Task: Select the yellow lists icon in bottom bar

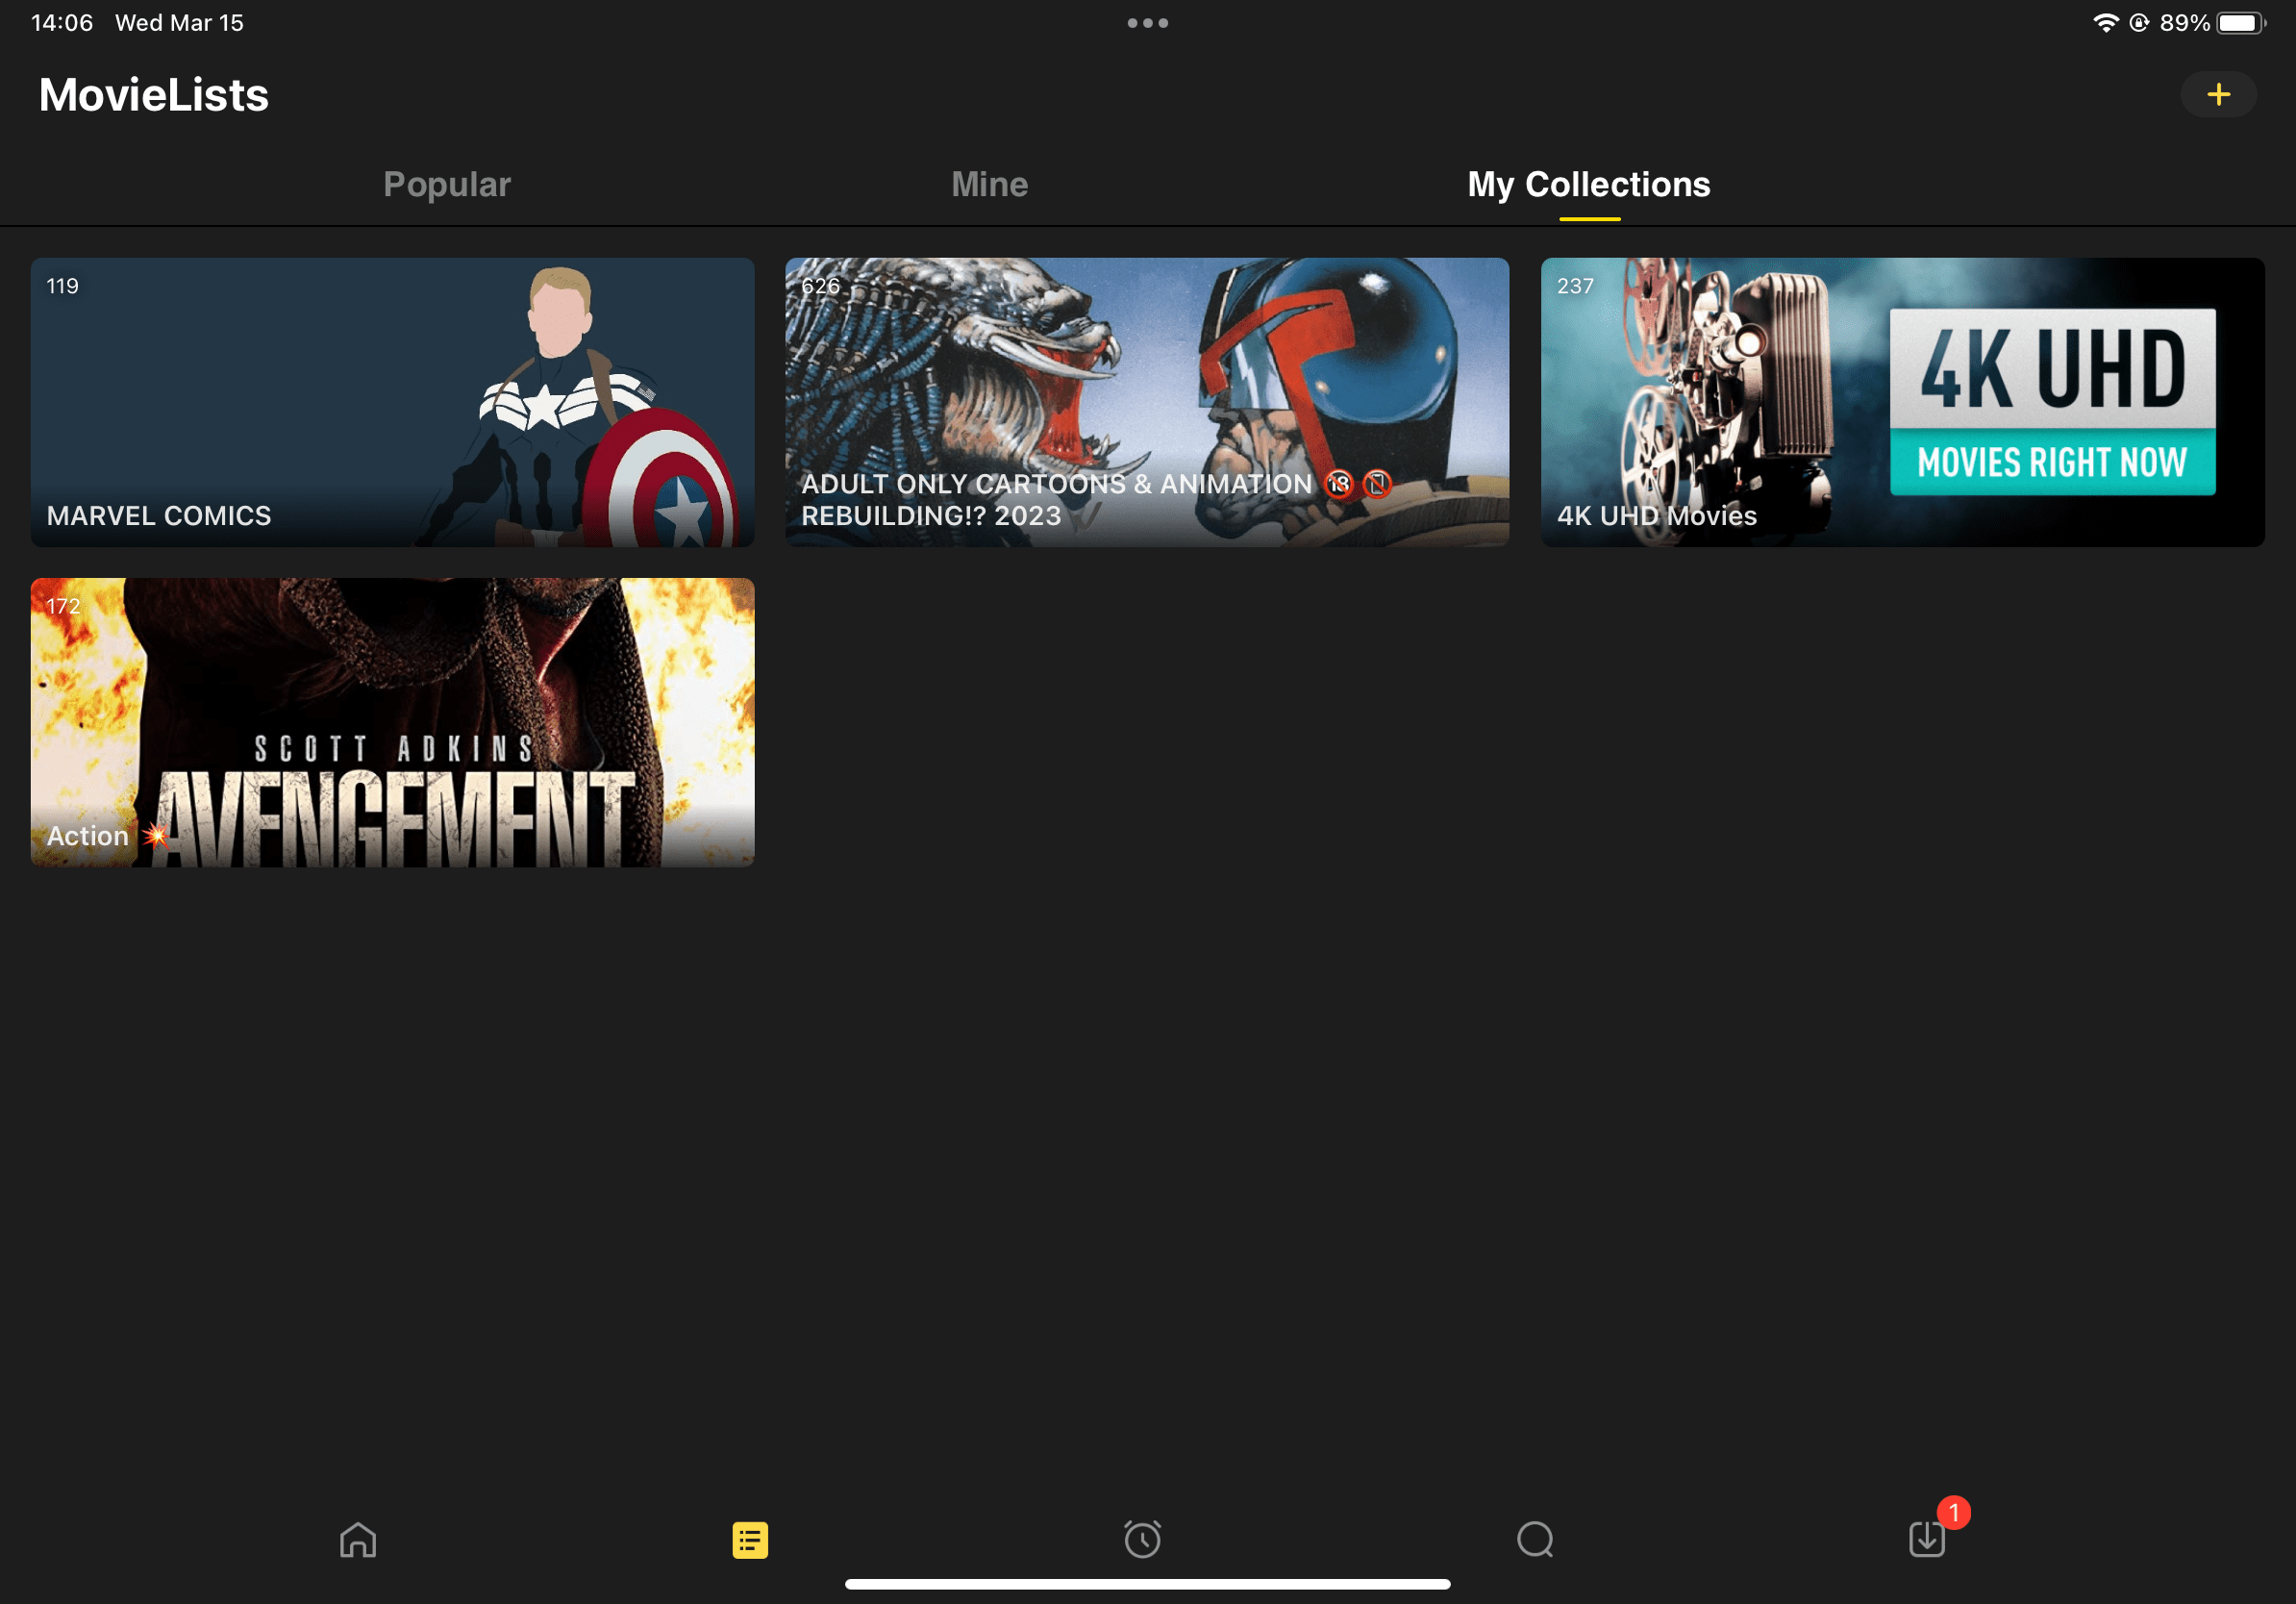Action: [748, 1540]
